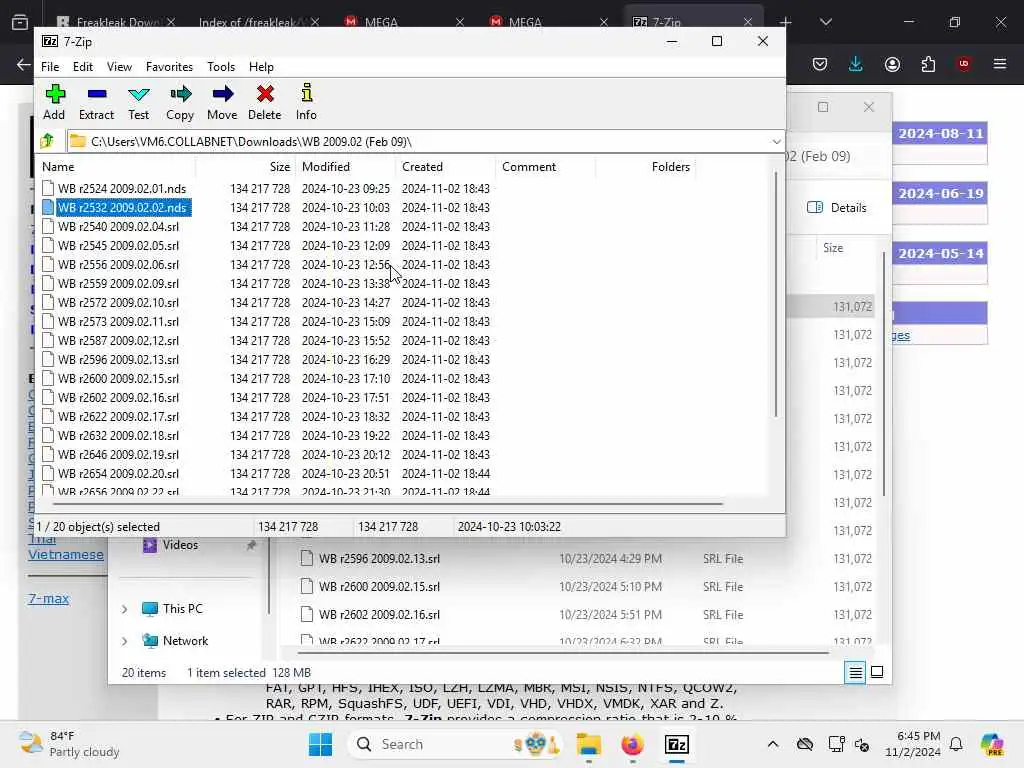This screenshot has height=768, width=1024.
Task: Select WB r2654 2009.02.20.srl
Action: pos(118,473)
